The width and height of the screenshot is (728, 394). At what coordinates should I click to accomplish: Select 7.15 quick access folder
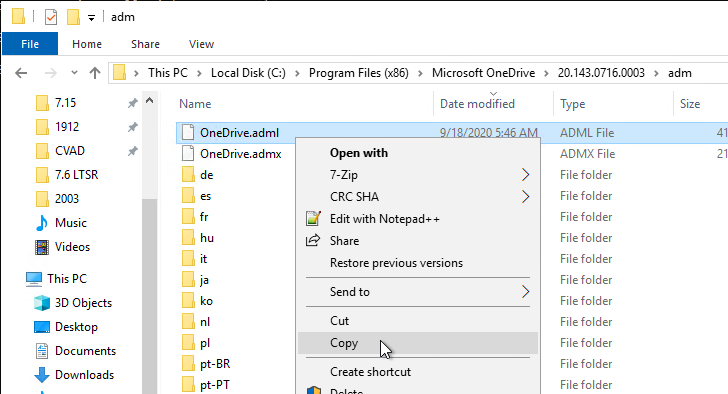pyautogui.click(x=65, y=103)
